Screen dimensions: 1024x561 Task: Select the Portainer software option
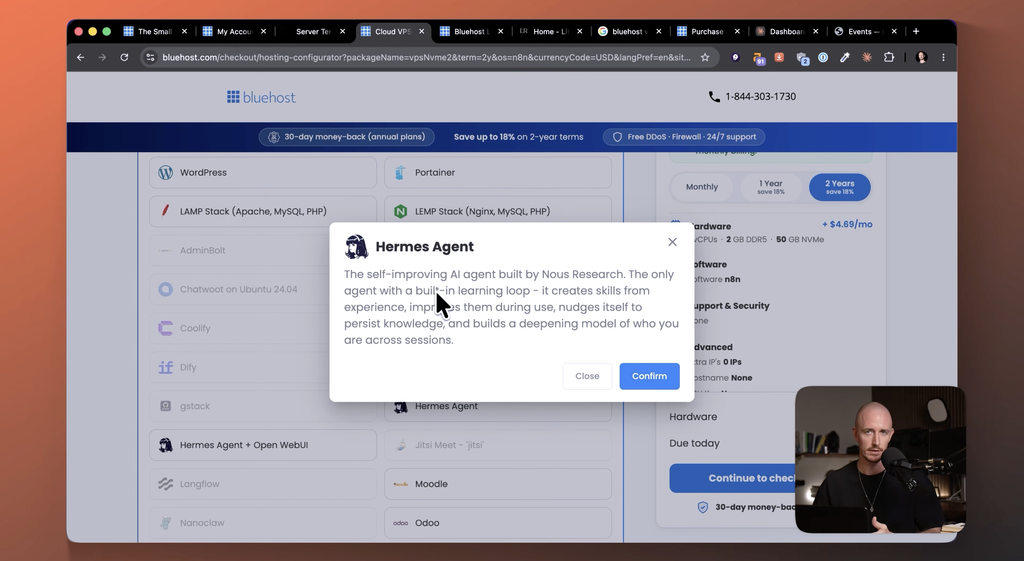point(498,172)
